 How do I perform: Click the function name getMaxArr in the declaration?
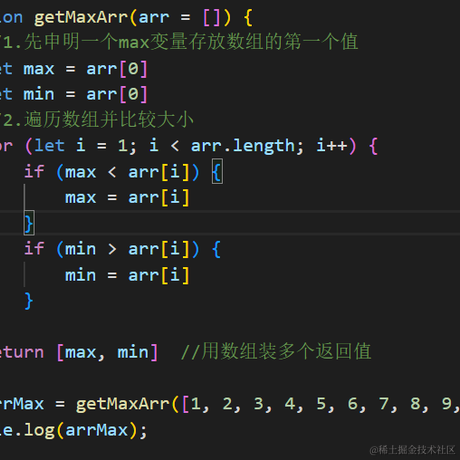81,17
